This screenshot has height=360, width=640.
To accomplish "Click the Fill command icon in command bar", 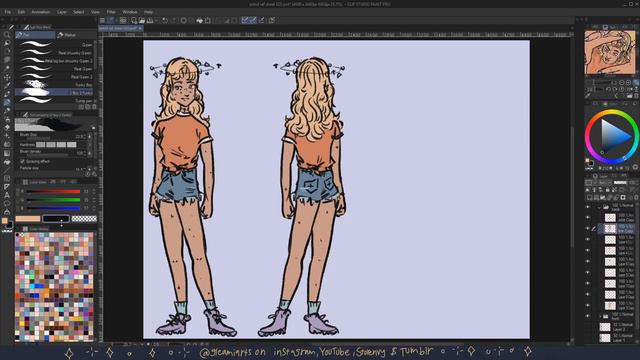I will 200,20.
